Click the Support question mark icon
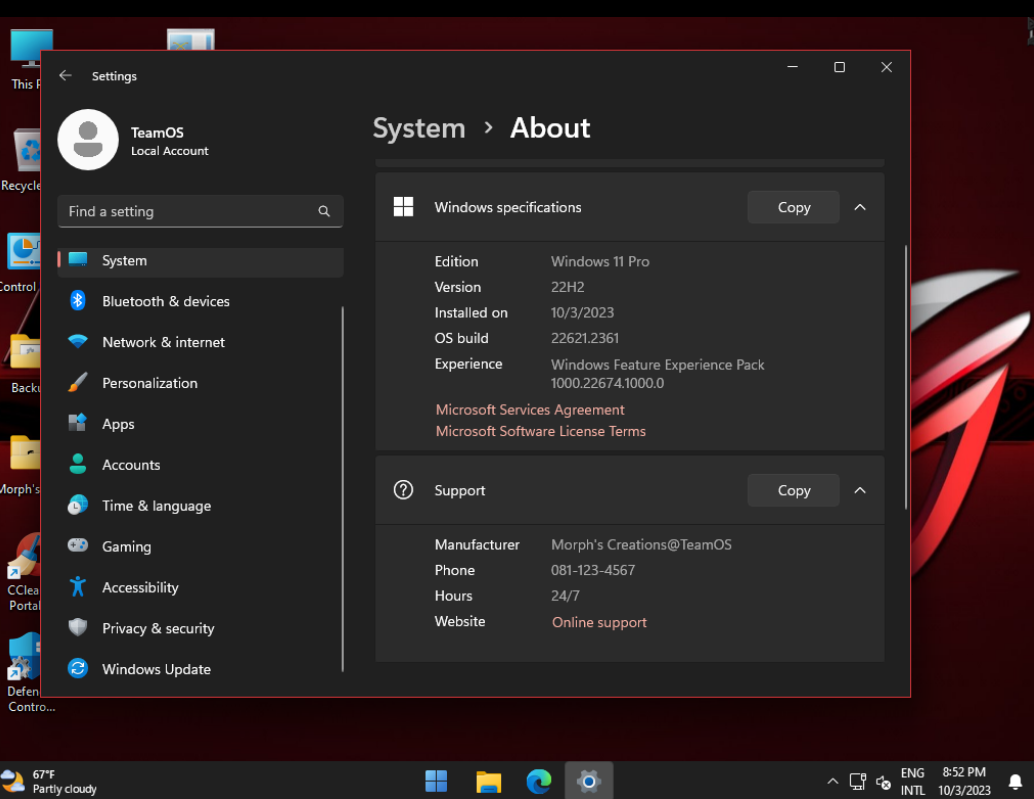The image size is (1034, 799). (403, 490)
